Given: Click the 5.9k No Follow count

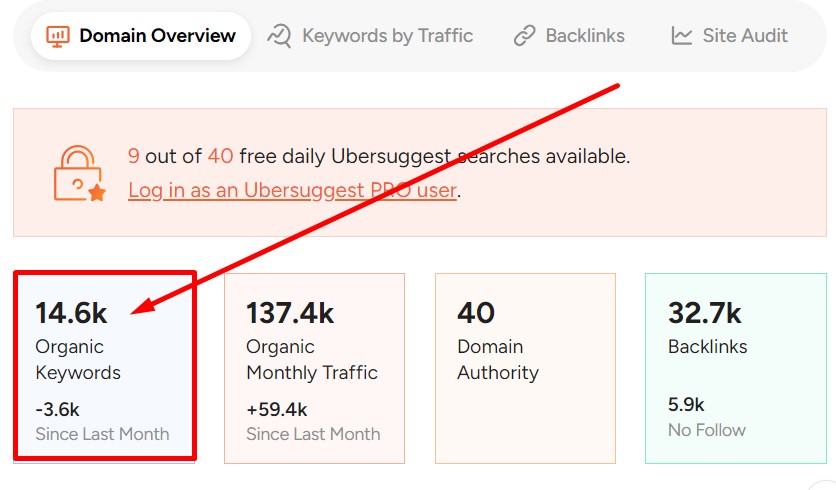Looking at the screenshot, I should (686, 405).
